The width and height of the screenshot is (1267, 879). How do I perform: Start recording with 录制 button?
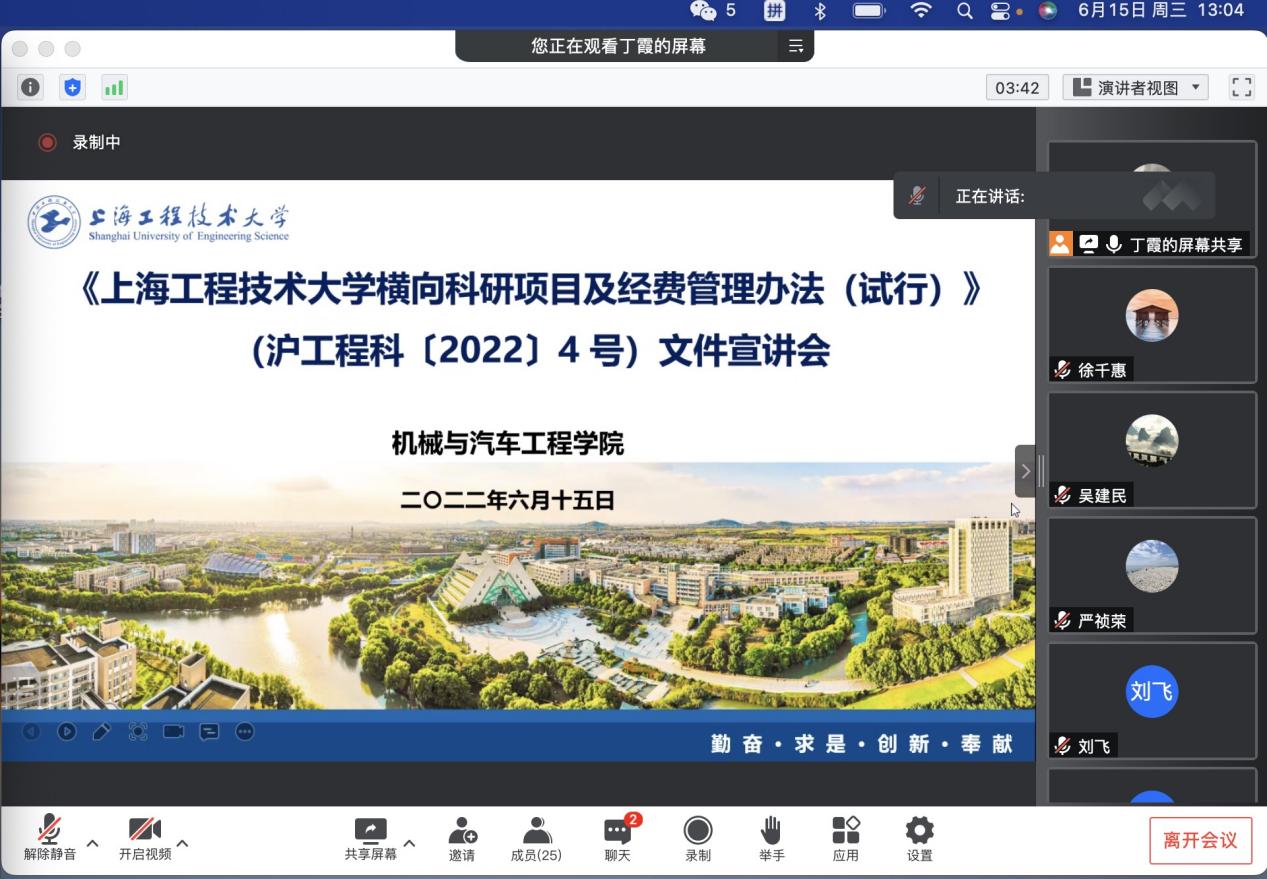[x=698, y=838]
